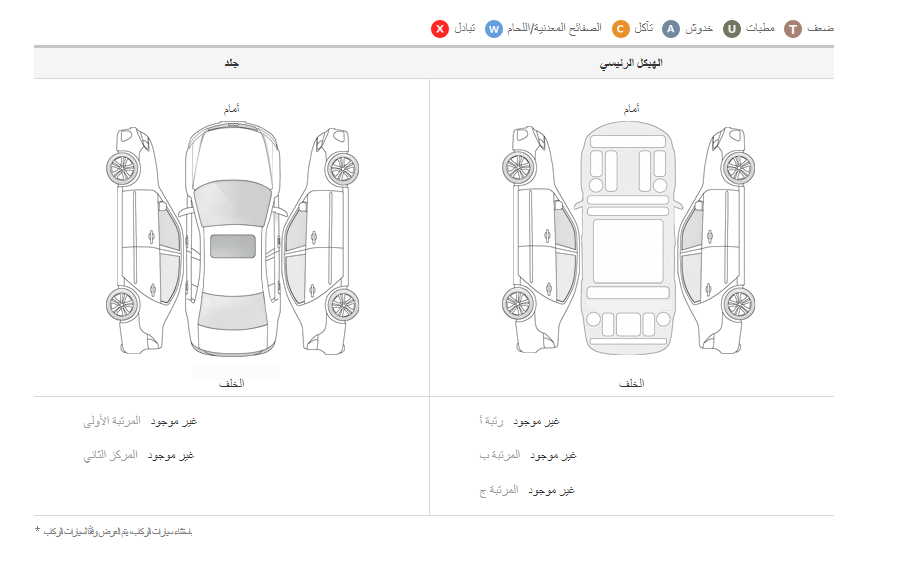Click the brown T 'ضعف' legend icon
This screenshot has height=581, width=904.
(793, 29)
